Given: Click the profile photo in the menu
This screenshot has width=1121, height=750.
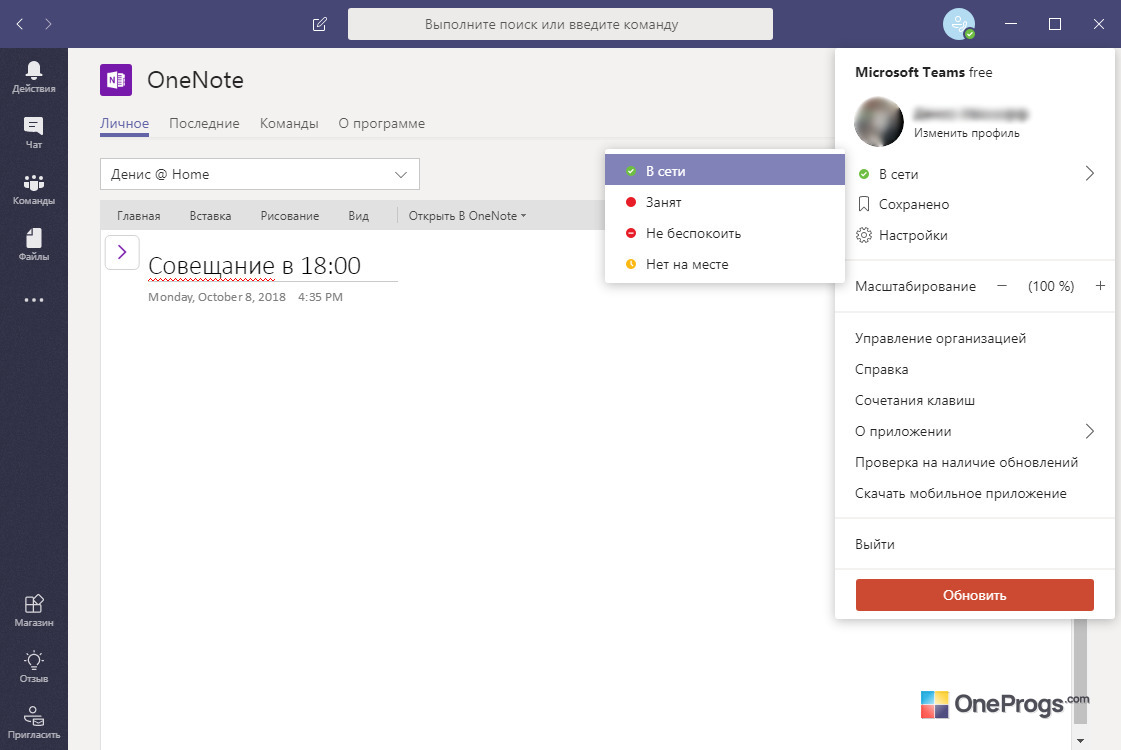Looking at the screenshot, I should (879, 122).
